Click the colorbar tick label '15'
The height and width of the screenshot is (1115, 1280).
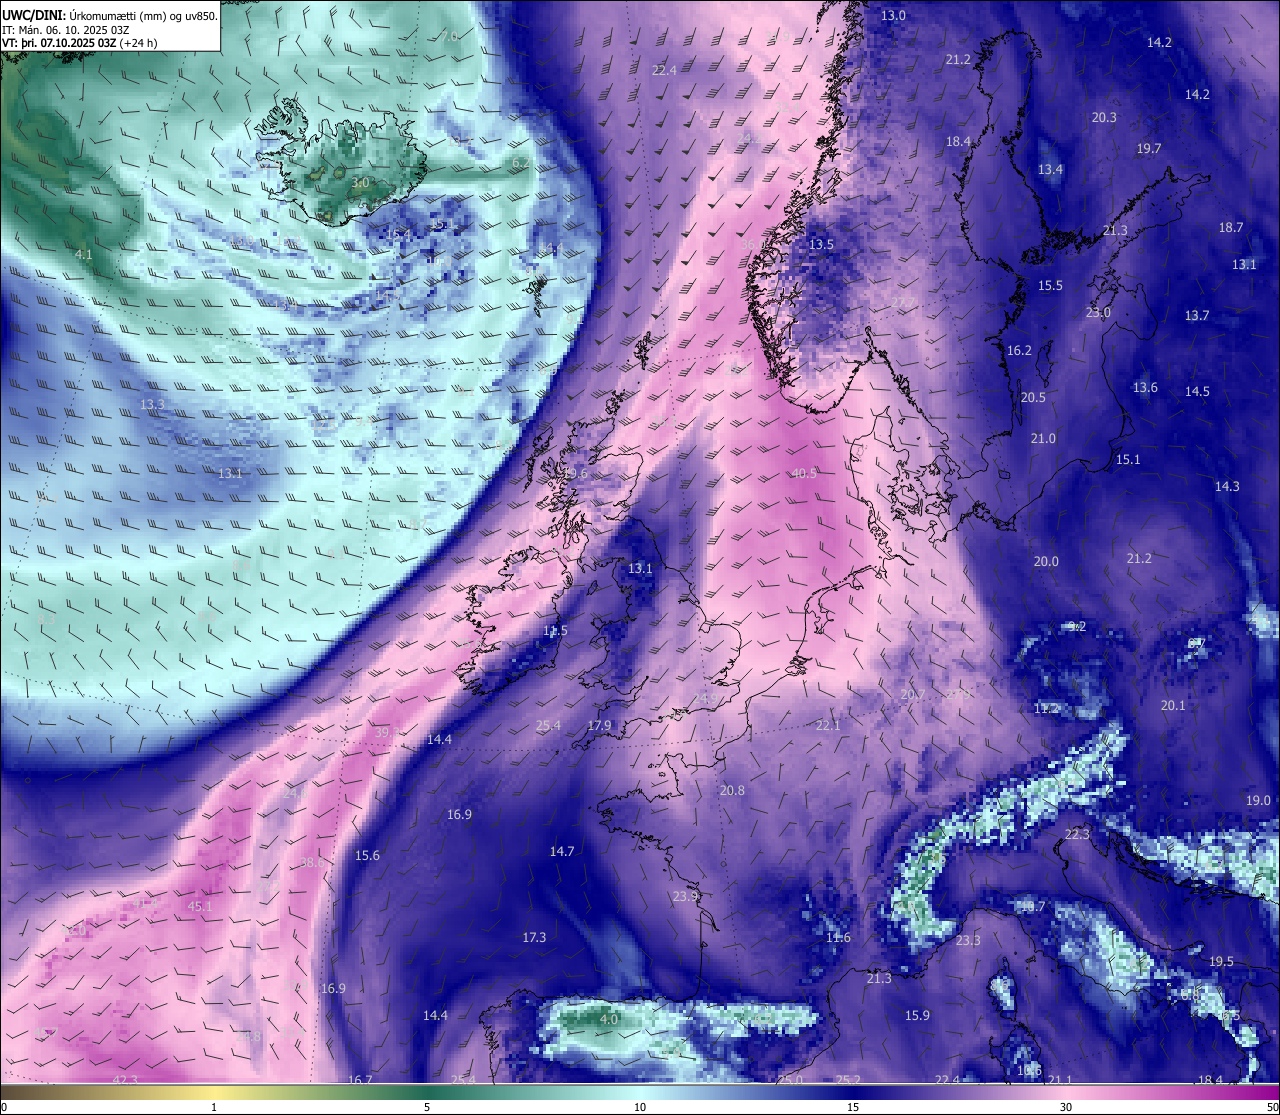pyautogui.click(x=853, y=1107)
